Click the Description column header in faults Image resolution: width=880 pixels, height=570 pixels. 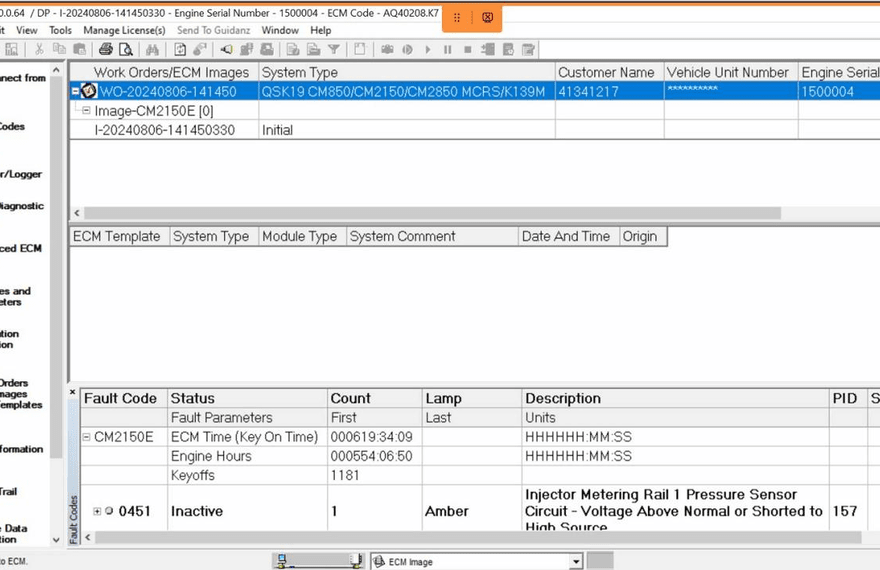pos(675,398)
